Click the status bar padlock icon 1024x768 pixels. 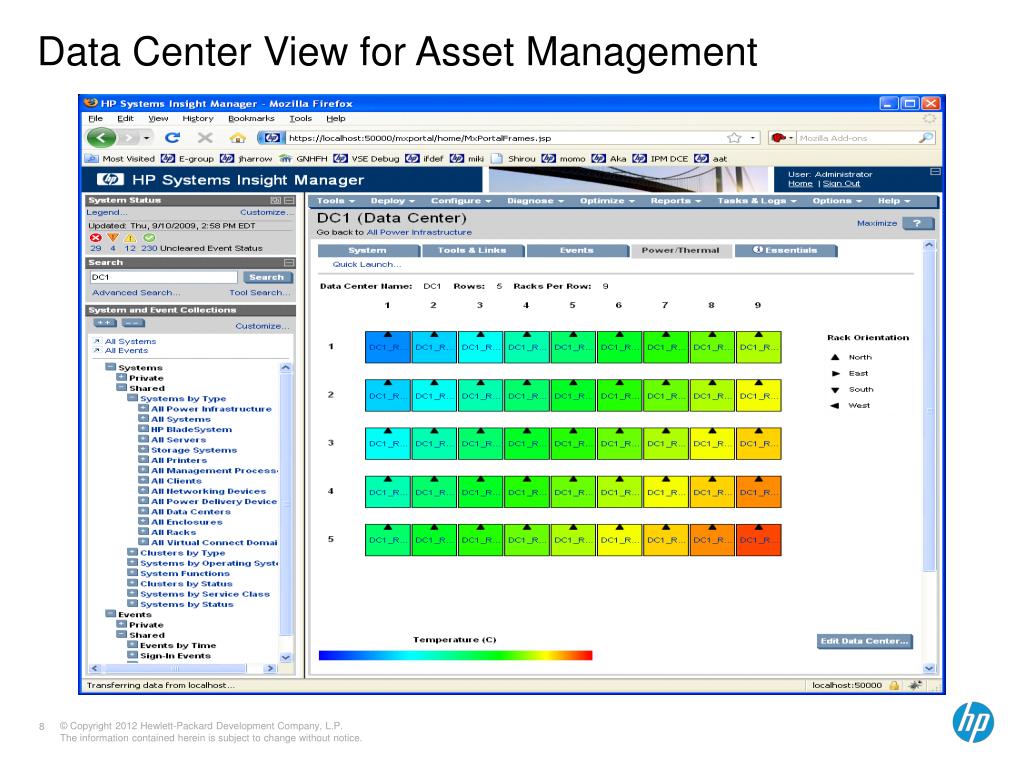click(x=894, y=685)
